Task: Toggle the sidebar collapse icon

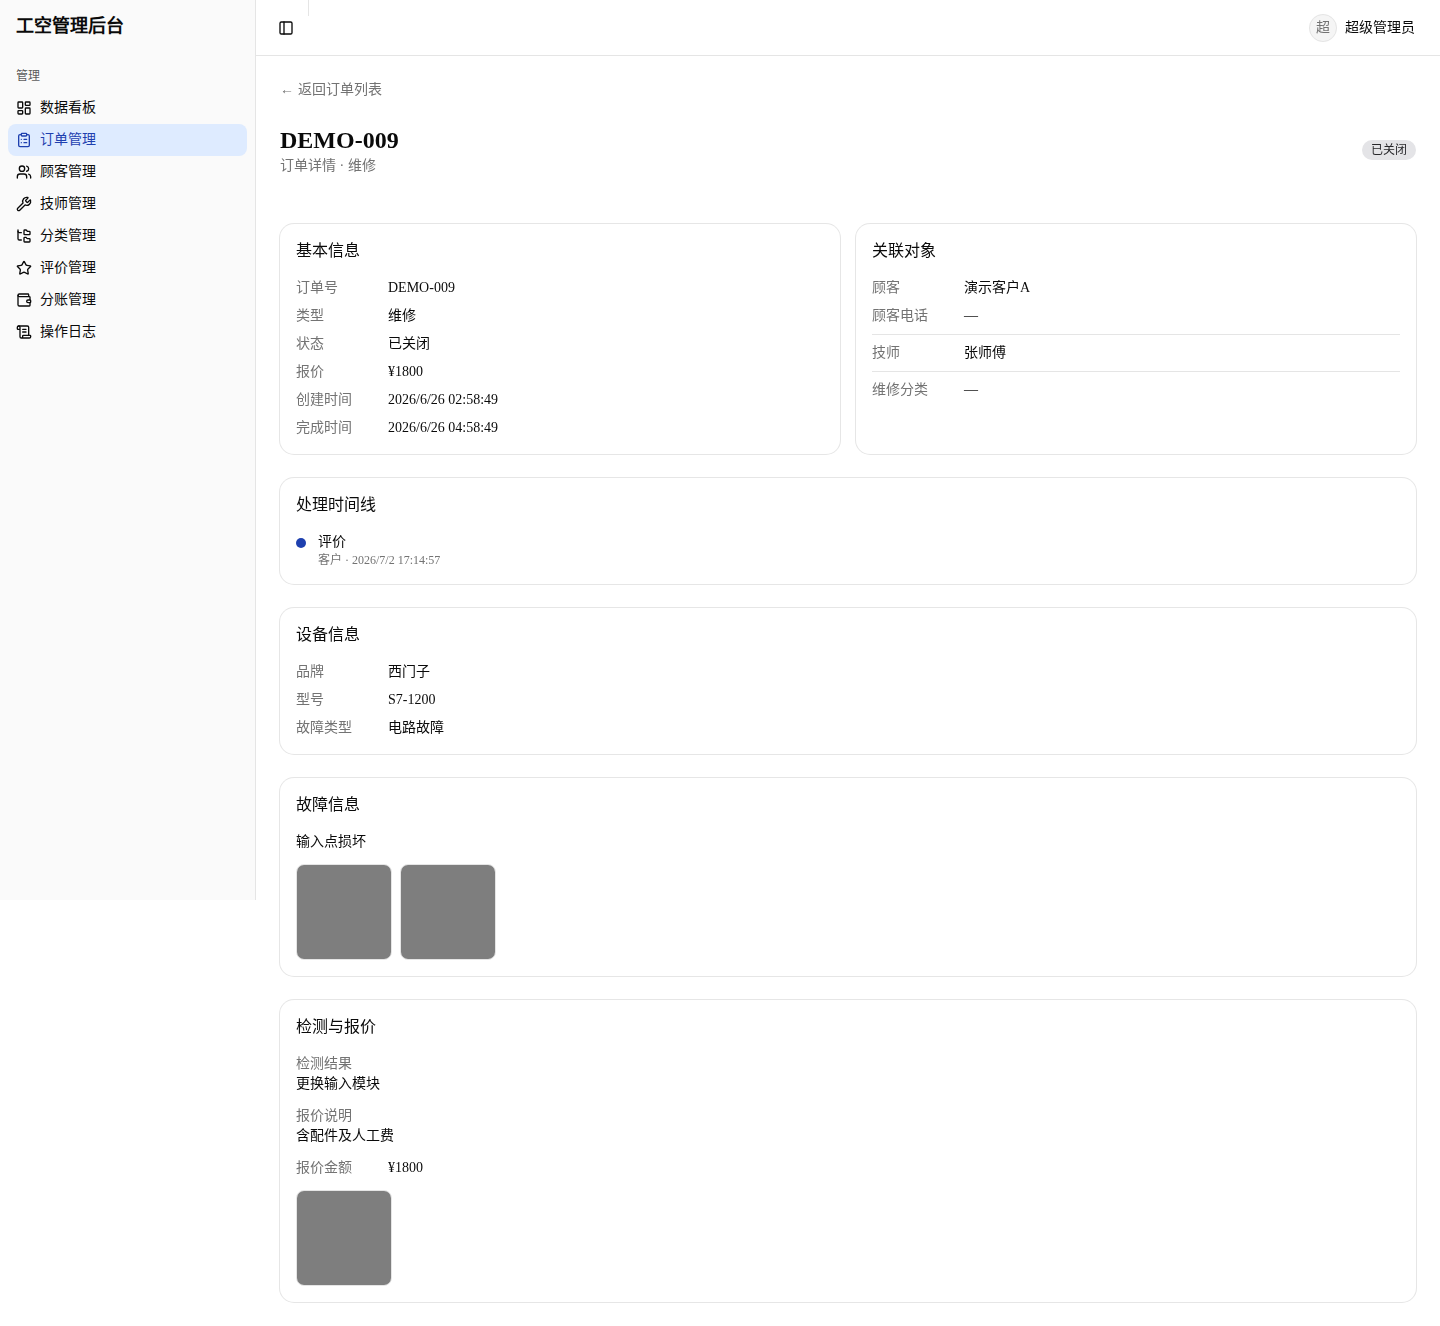Action: (286, 28)
